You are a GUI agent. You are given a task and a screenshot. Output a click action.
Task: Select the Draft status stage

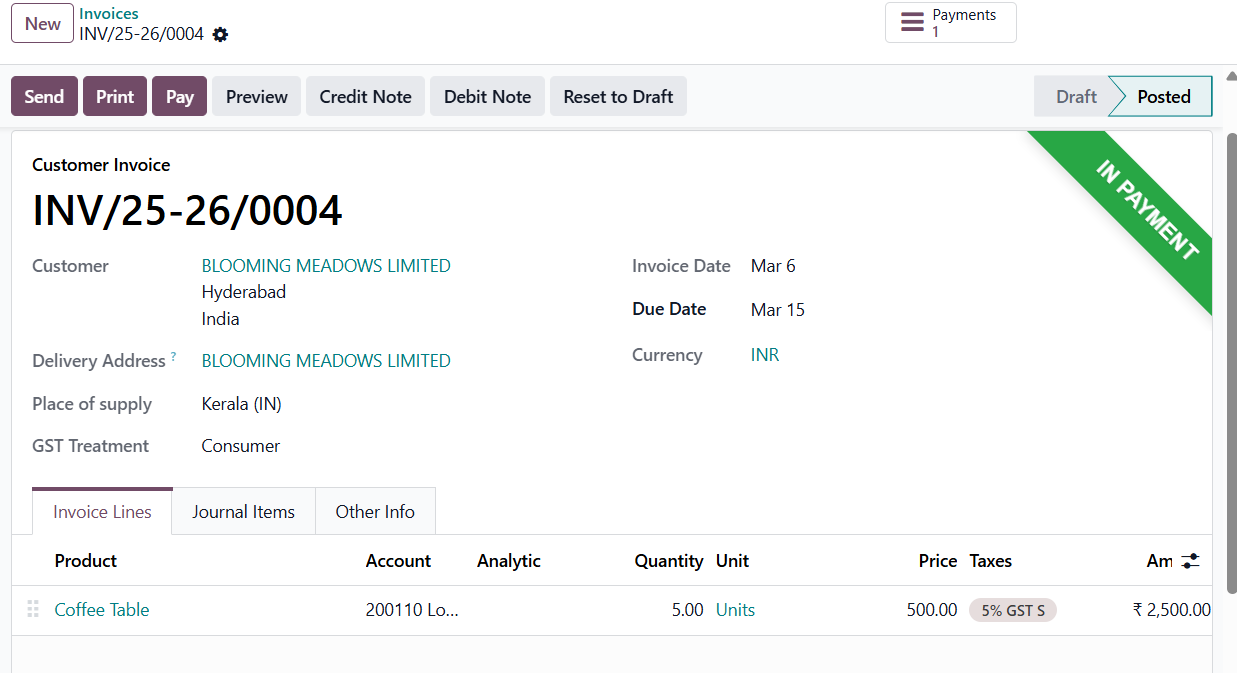(x=1076, y=97)
